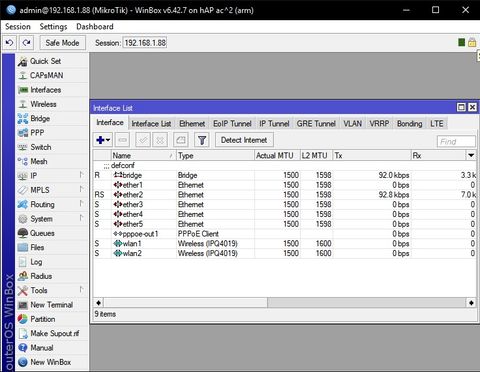Open the Dashboard menu
480x372 pixels.
[x=95, y=27]
